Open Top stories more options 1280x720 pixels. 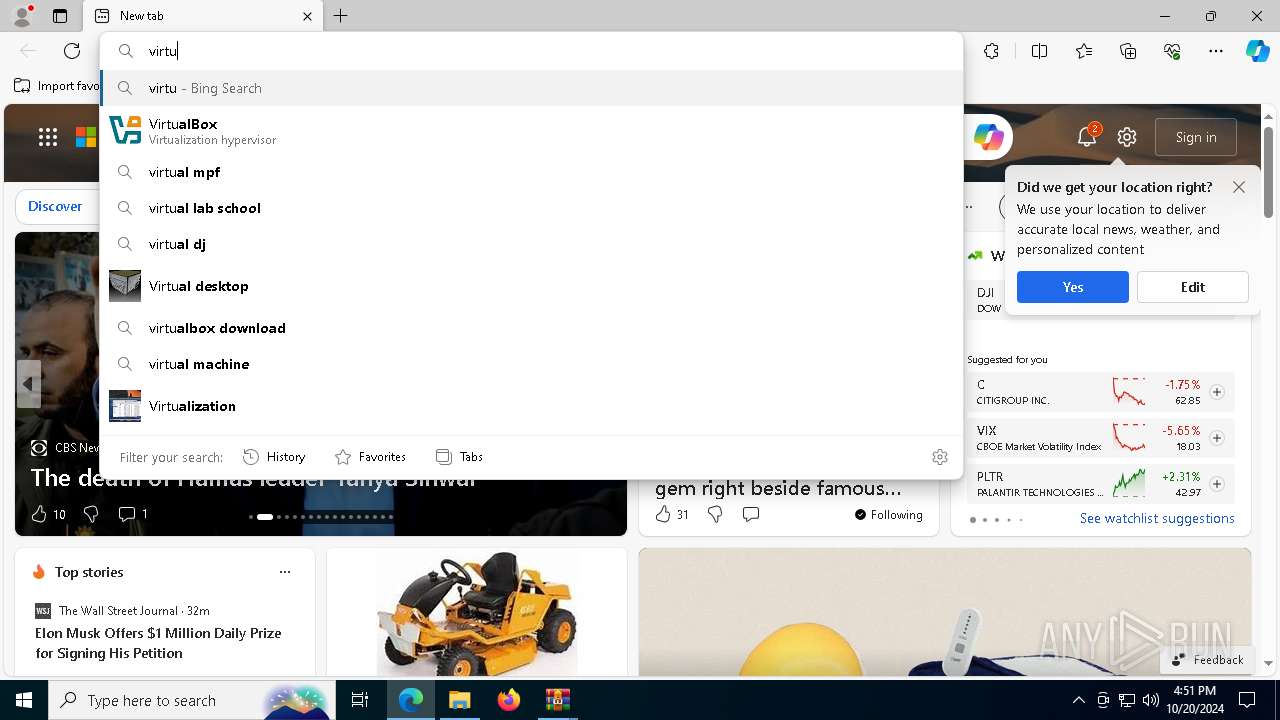[285, 572]
